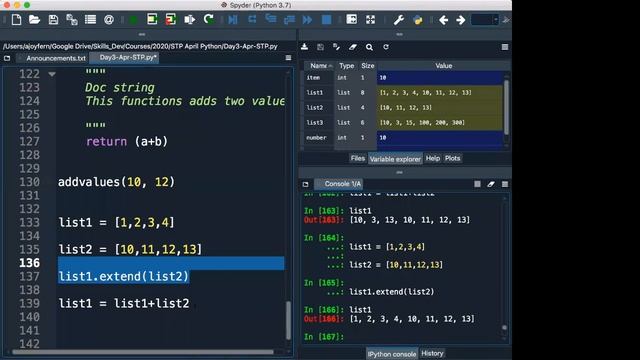Viewport: 640px width, 360px height.
Task: Run cell and advance icon
Action: point(171,20)
